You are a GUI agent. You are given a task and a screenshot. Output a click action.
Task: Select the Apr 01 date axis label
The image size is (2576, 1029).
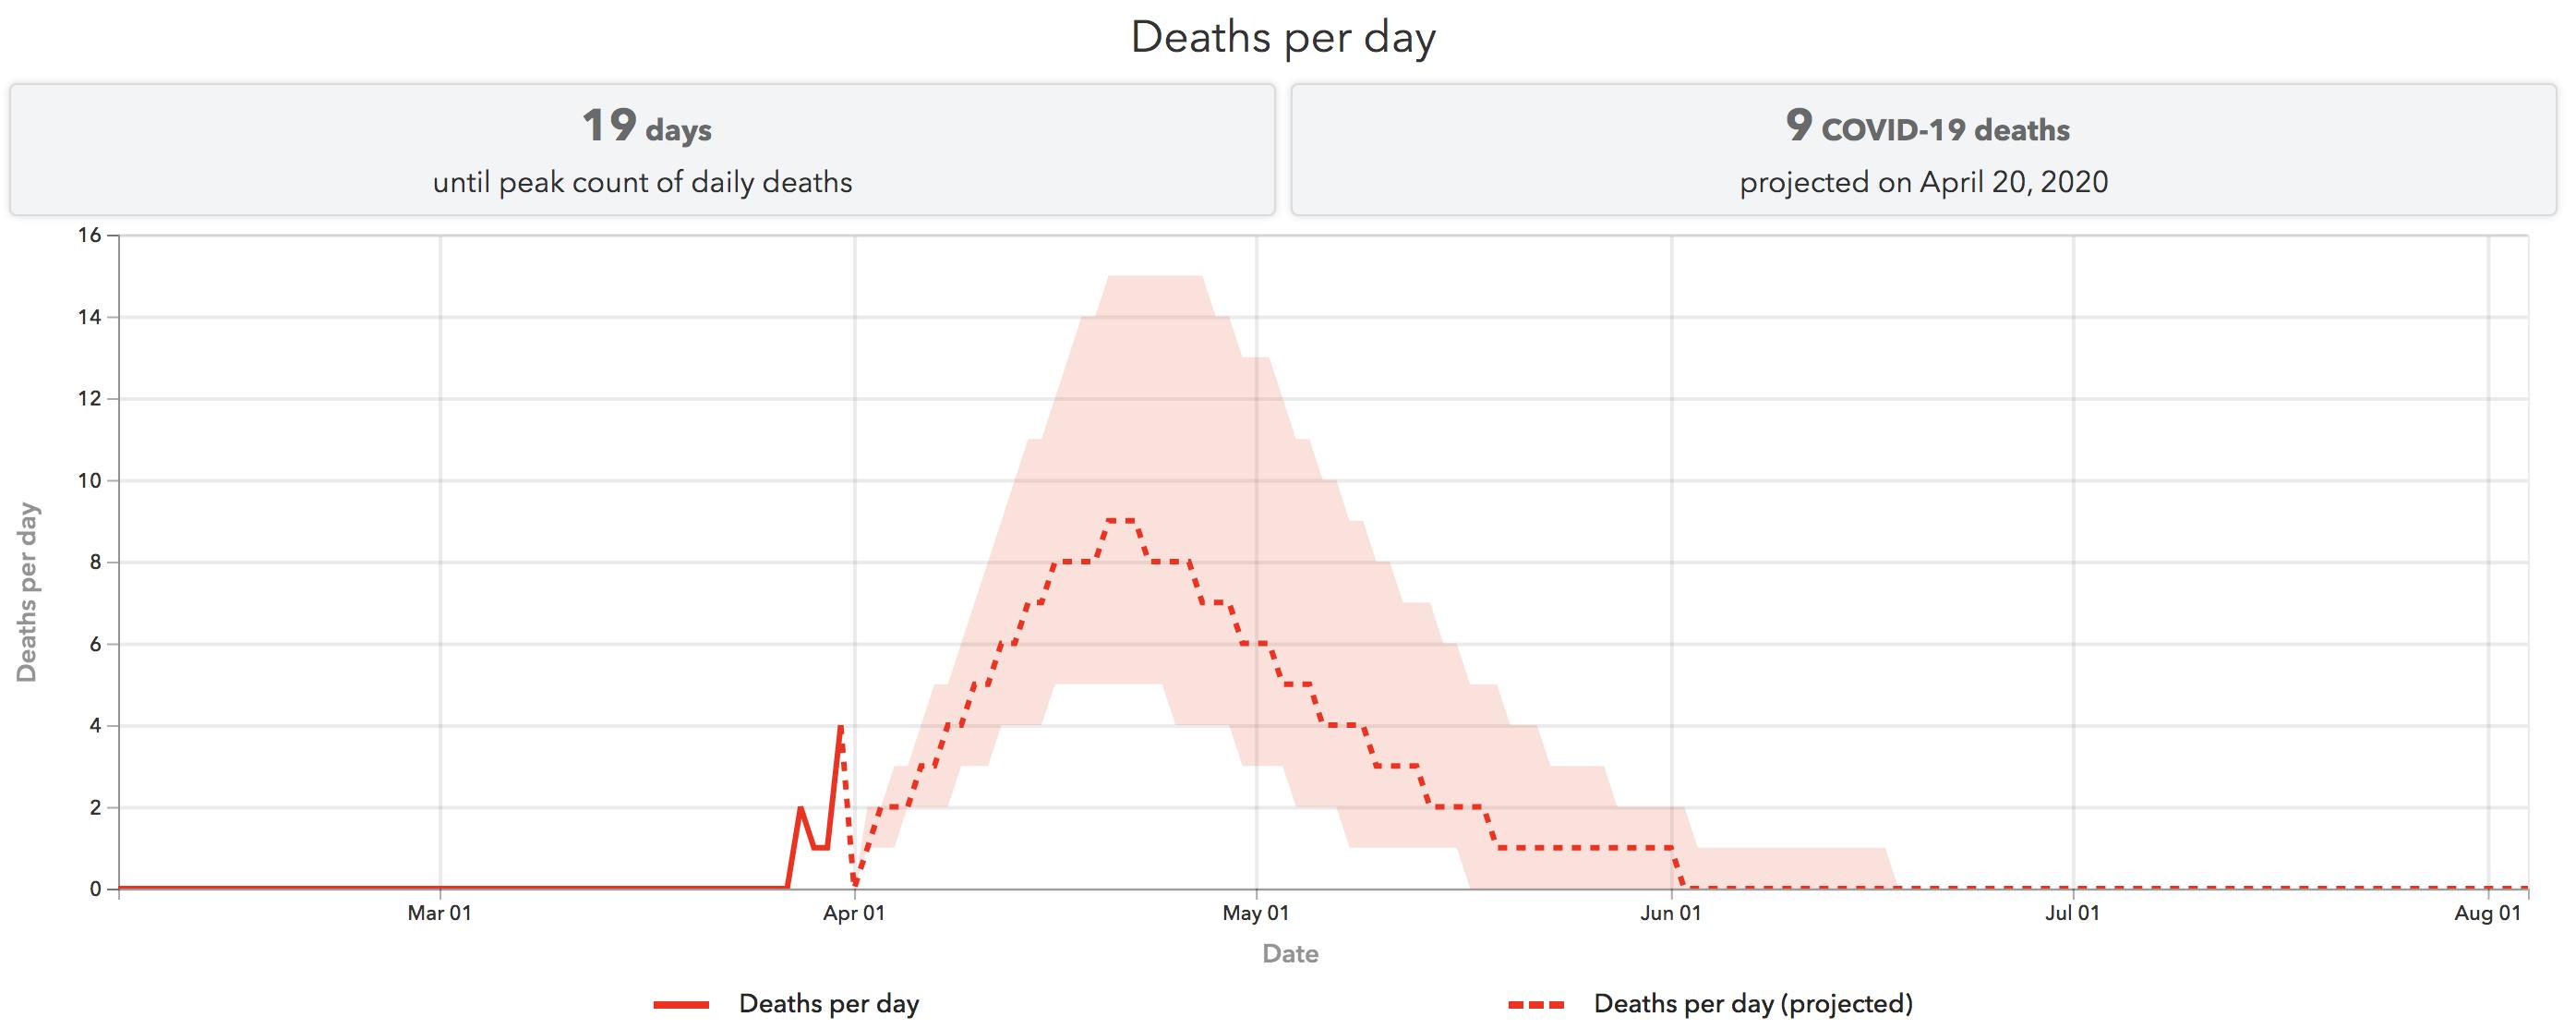click(x=854, y=913)
